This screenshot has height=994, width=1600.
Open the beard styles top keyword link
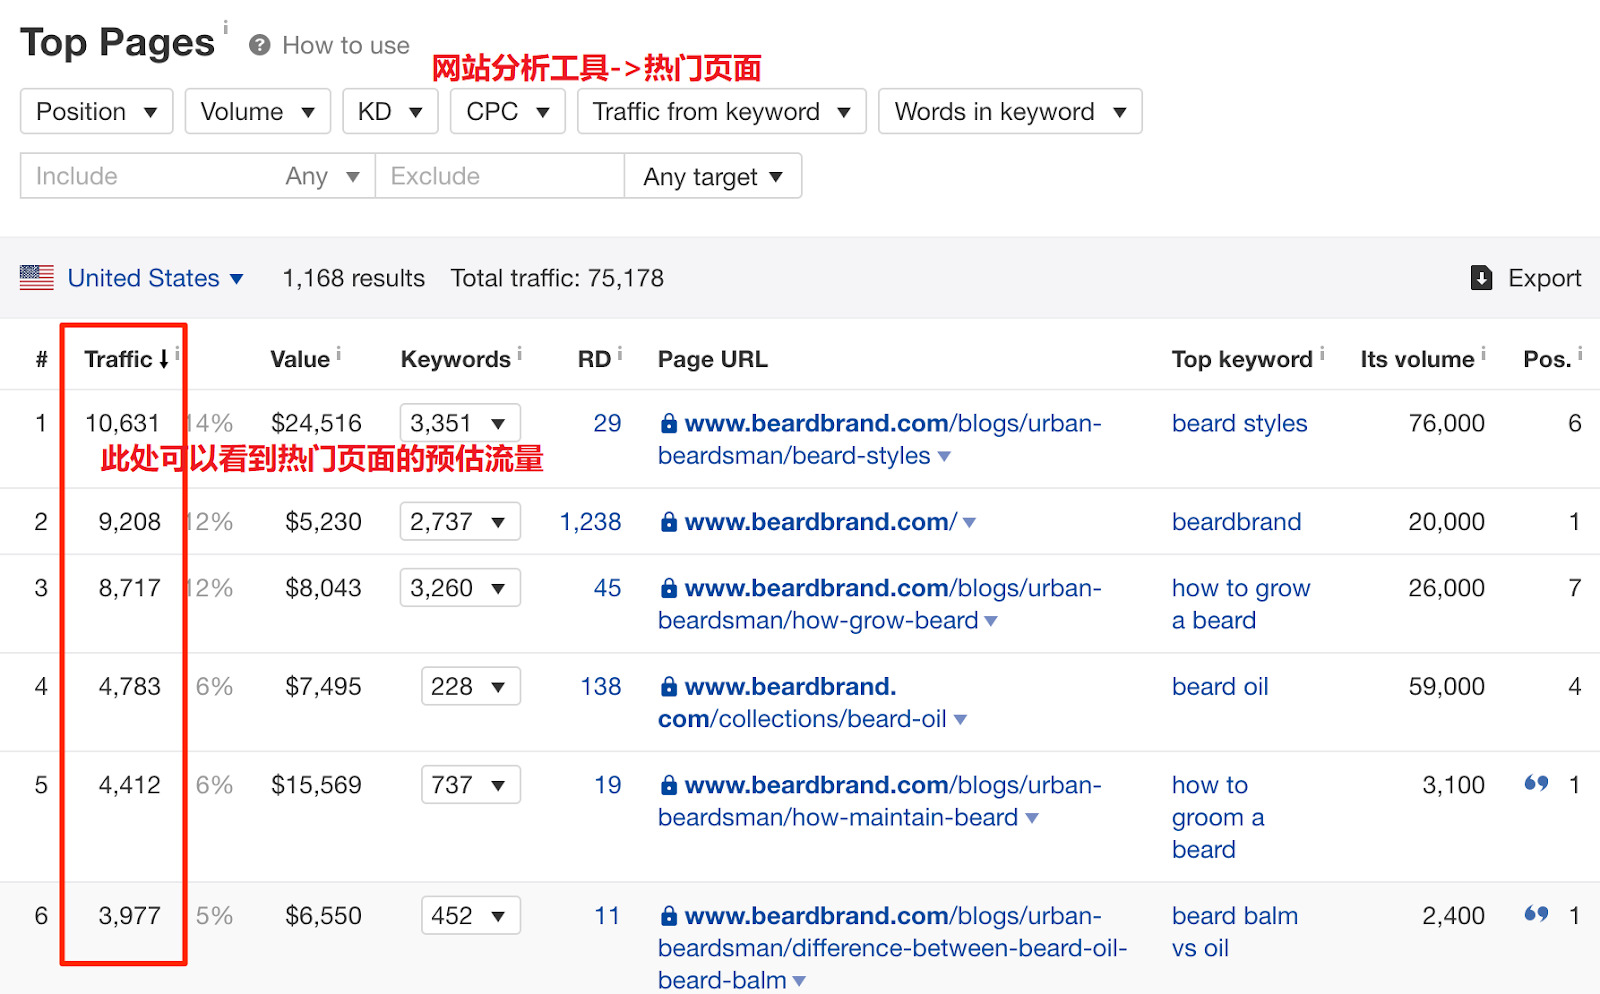(1239, 423)
